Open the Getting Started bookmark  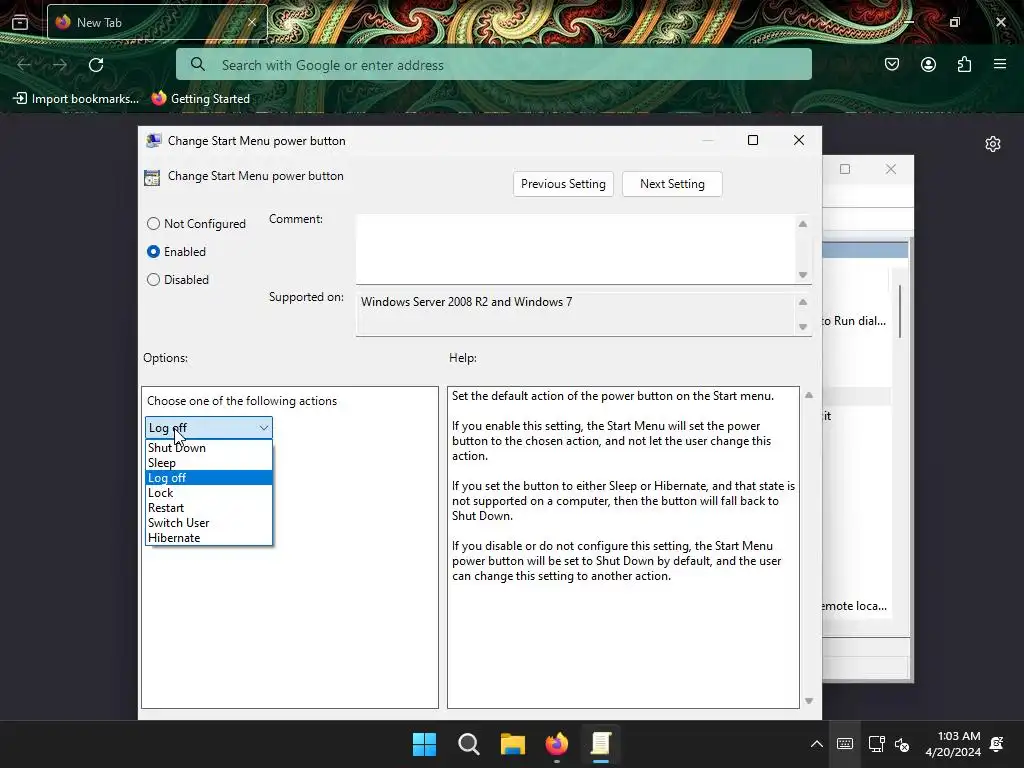coord(200,99)
